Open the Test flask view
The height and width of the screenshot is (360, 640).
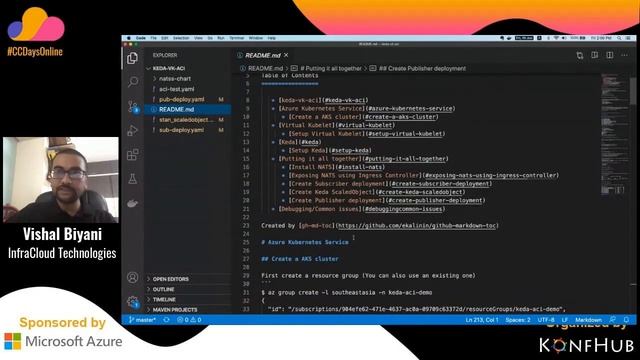pyautogui.click(x=133, y=179)
